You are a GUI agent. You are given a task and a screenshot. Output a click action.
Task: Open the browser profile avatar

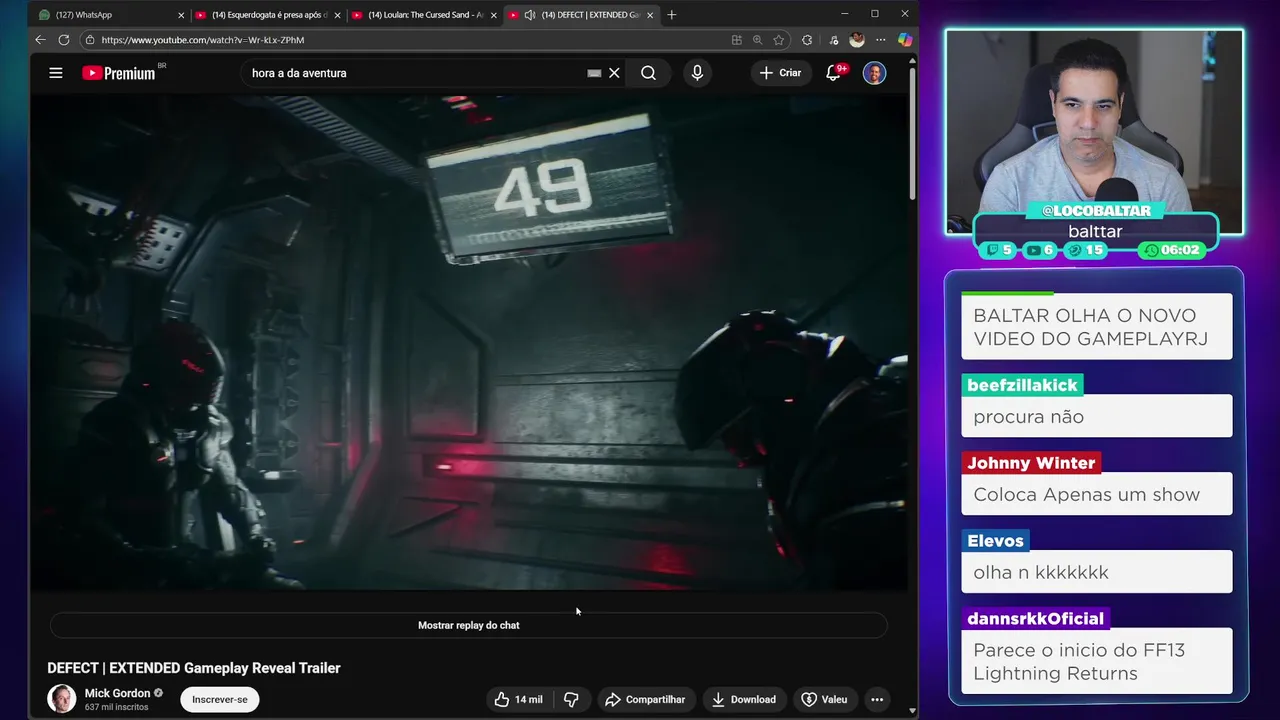[856, 40]
